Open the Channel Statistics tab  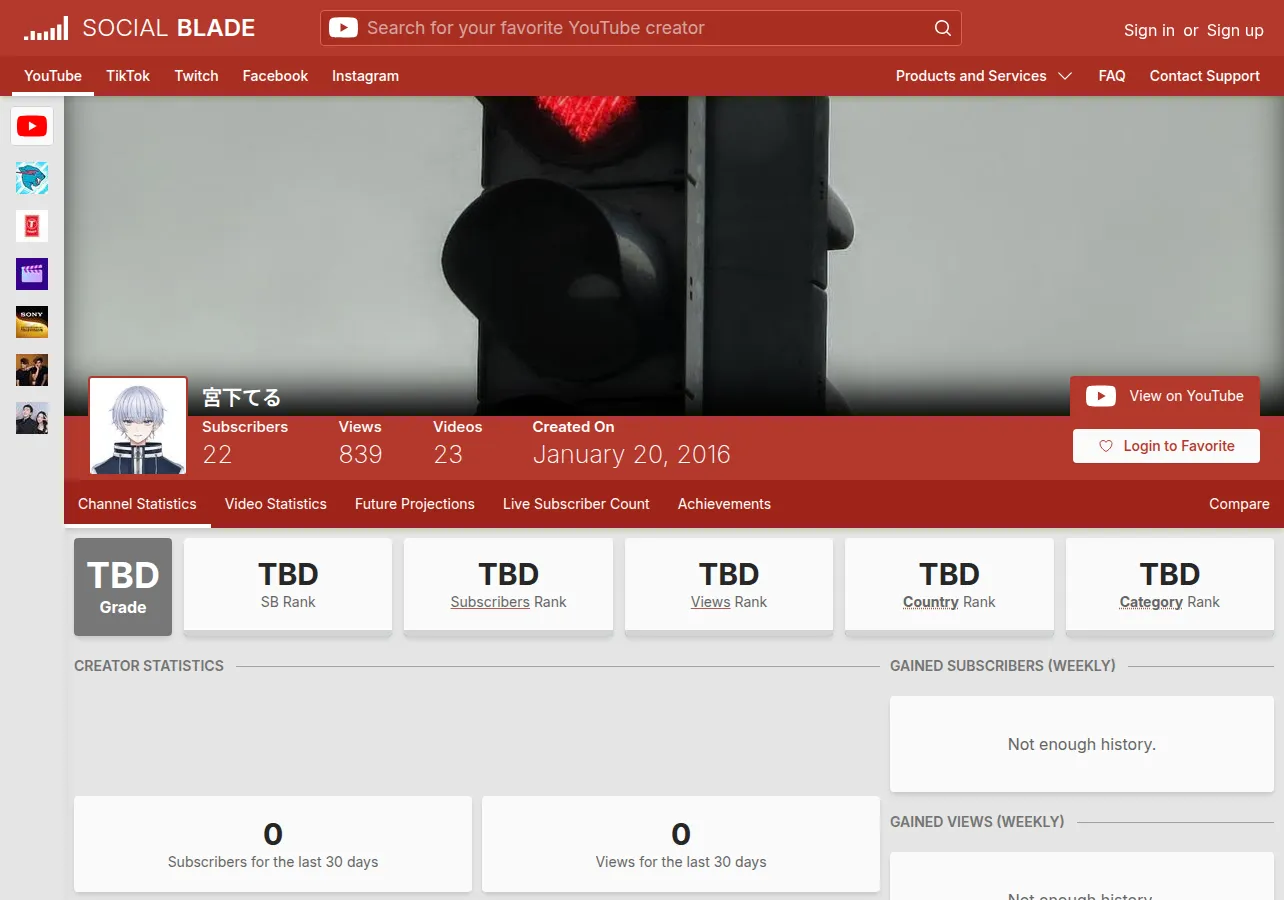(137, 504)
